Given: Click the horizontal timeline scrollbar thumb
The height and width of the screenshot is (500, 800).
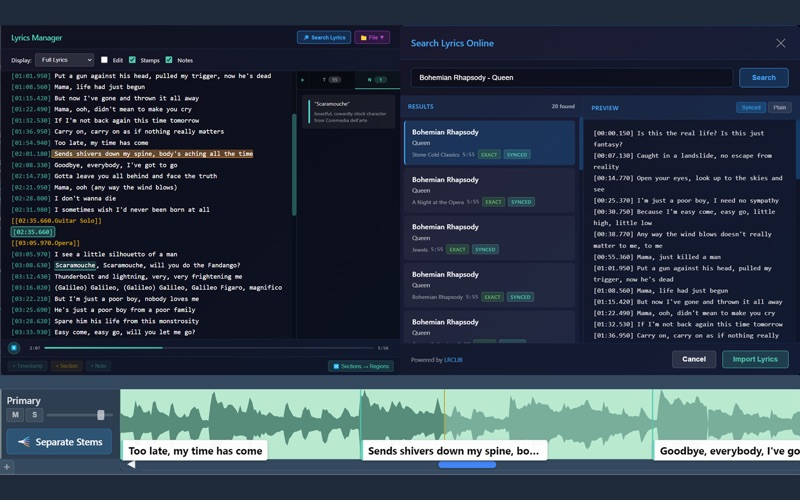Looking at the screenshot, I should point(467,465).
